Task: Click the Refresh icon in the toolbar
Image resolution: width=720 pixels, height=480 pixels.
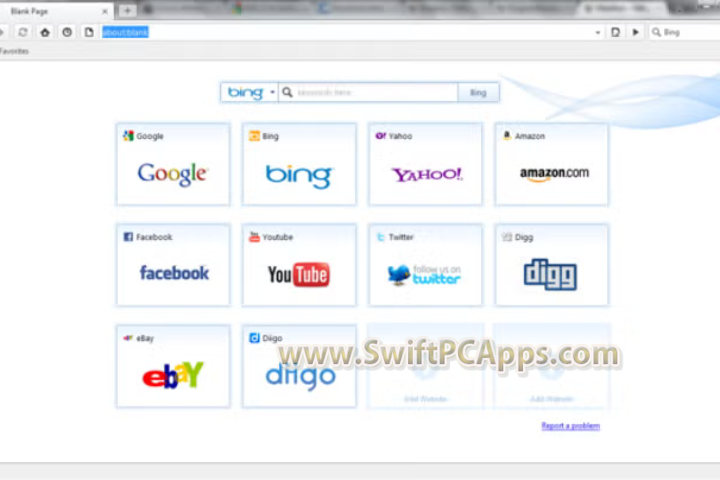Action: pyautogui.click(x=23, y=32)
